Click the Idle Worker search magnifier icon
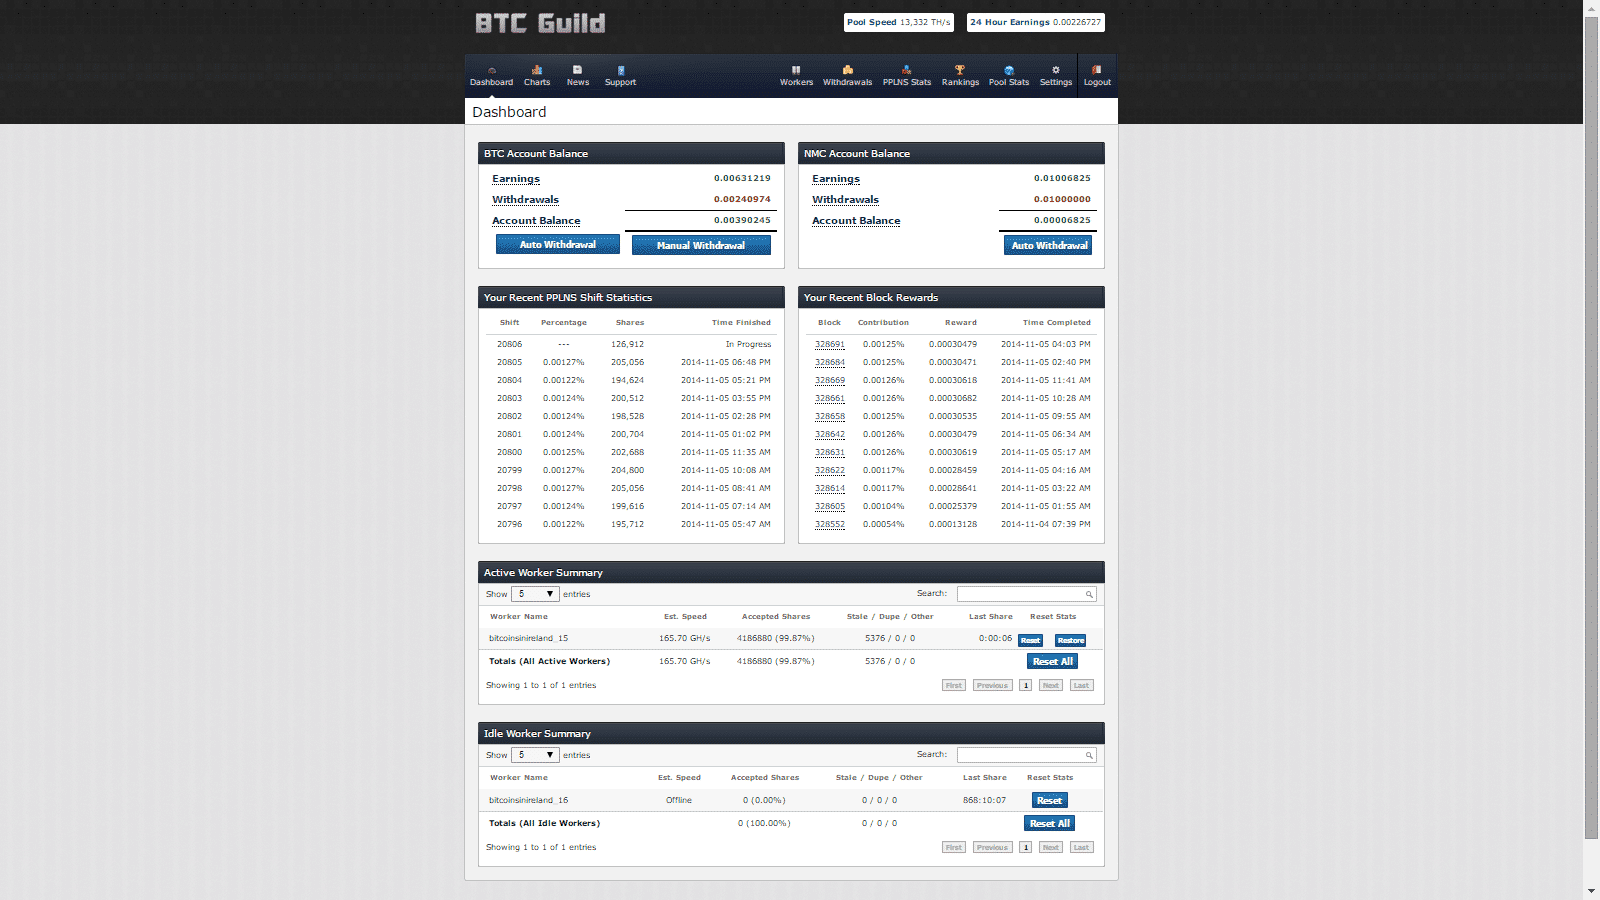 pyautogui.click(x=1089, y=755)
